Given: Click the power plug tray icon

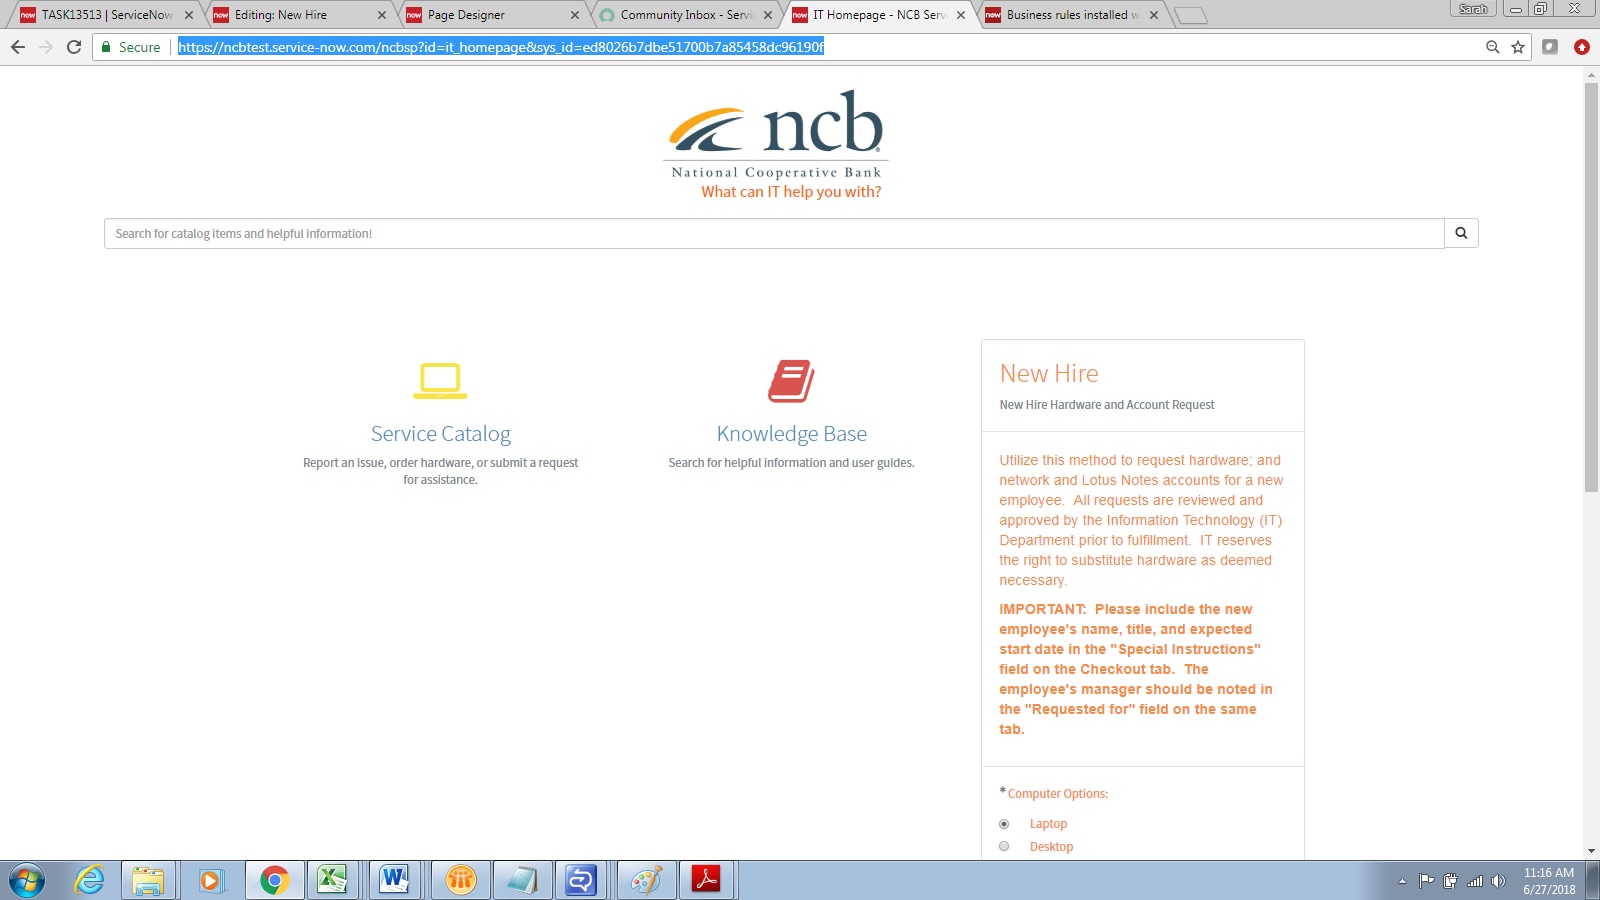Looking at the screenshot, I should coord(1451,881).
